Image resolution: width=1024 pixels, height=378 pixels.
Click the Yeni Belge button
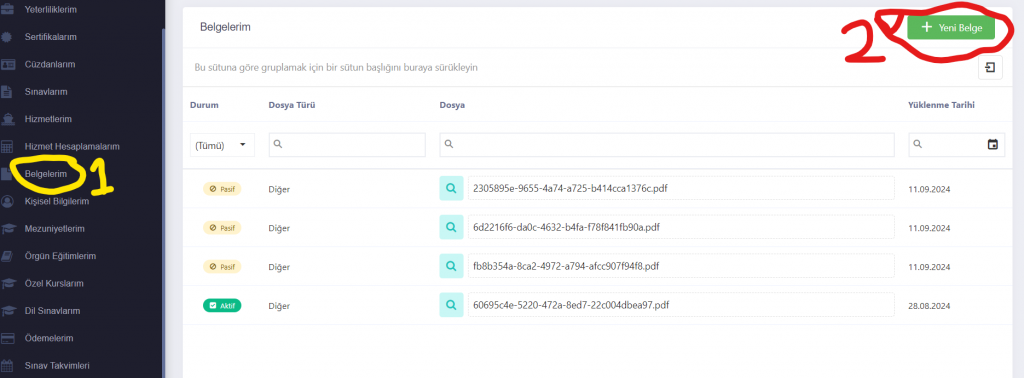[951, 28]
